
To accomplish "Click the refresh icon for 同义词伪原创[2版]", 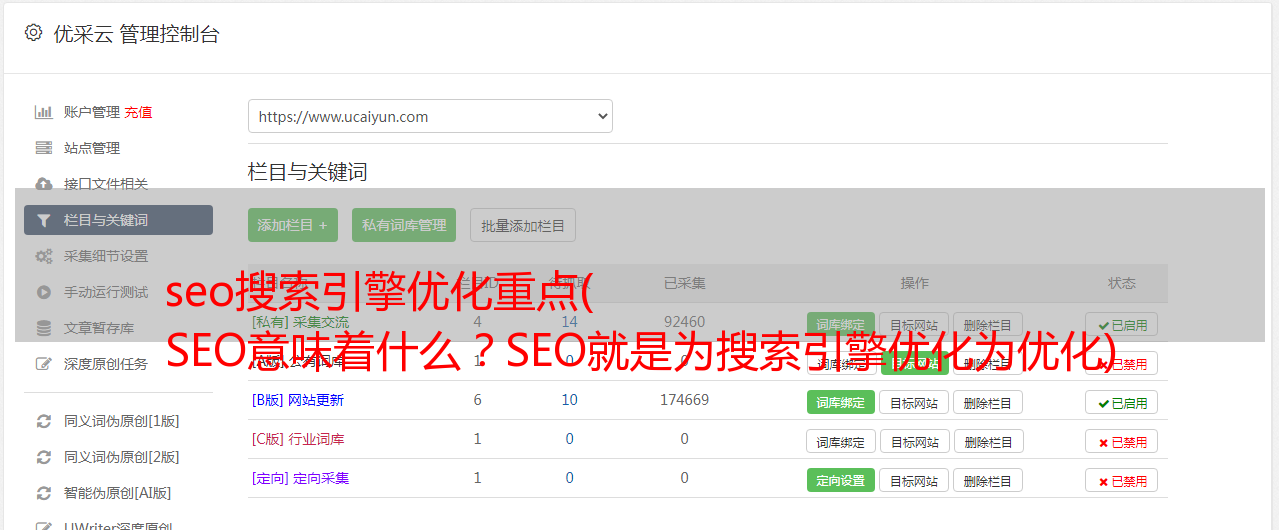I will (x=43, y=457).
